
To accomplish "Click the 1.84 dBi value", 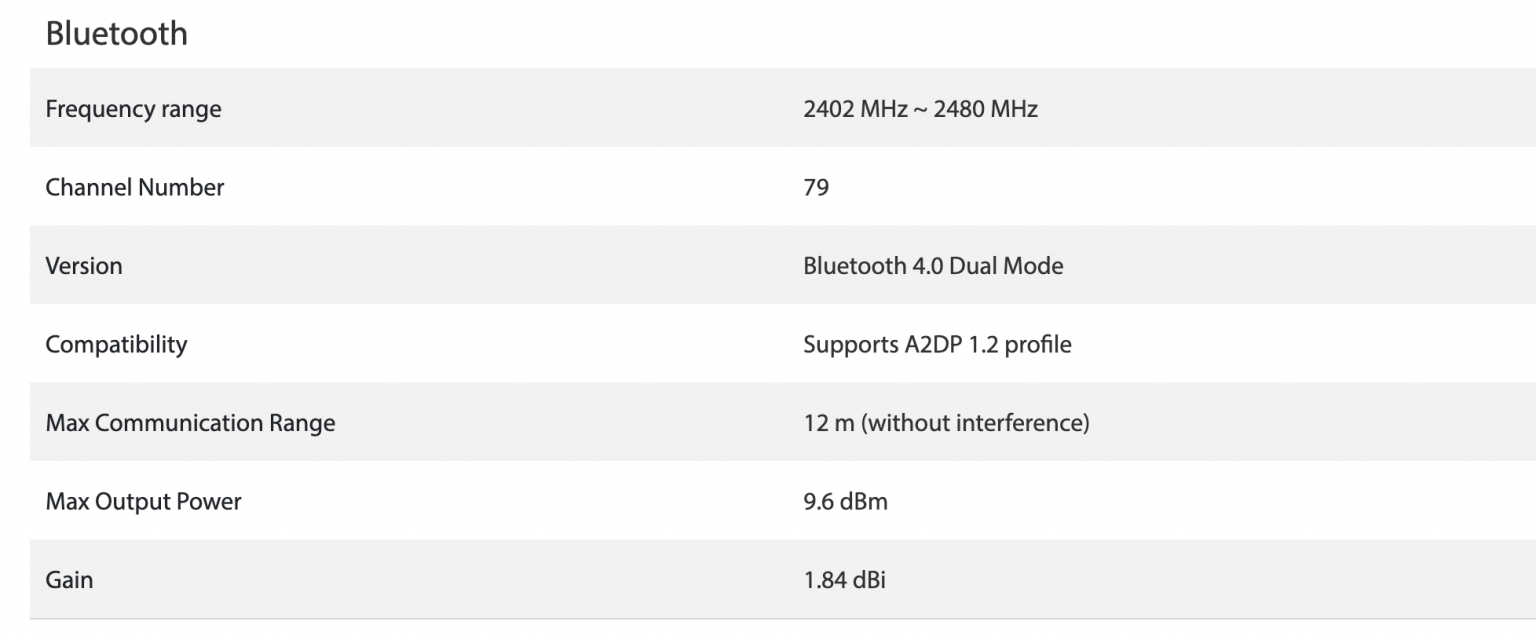I will point(844,579).
